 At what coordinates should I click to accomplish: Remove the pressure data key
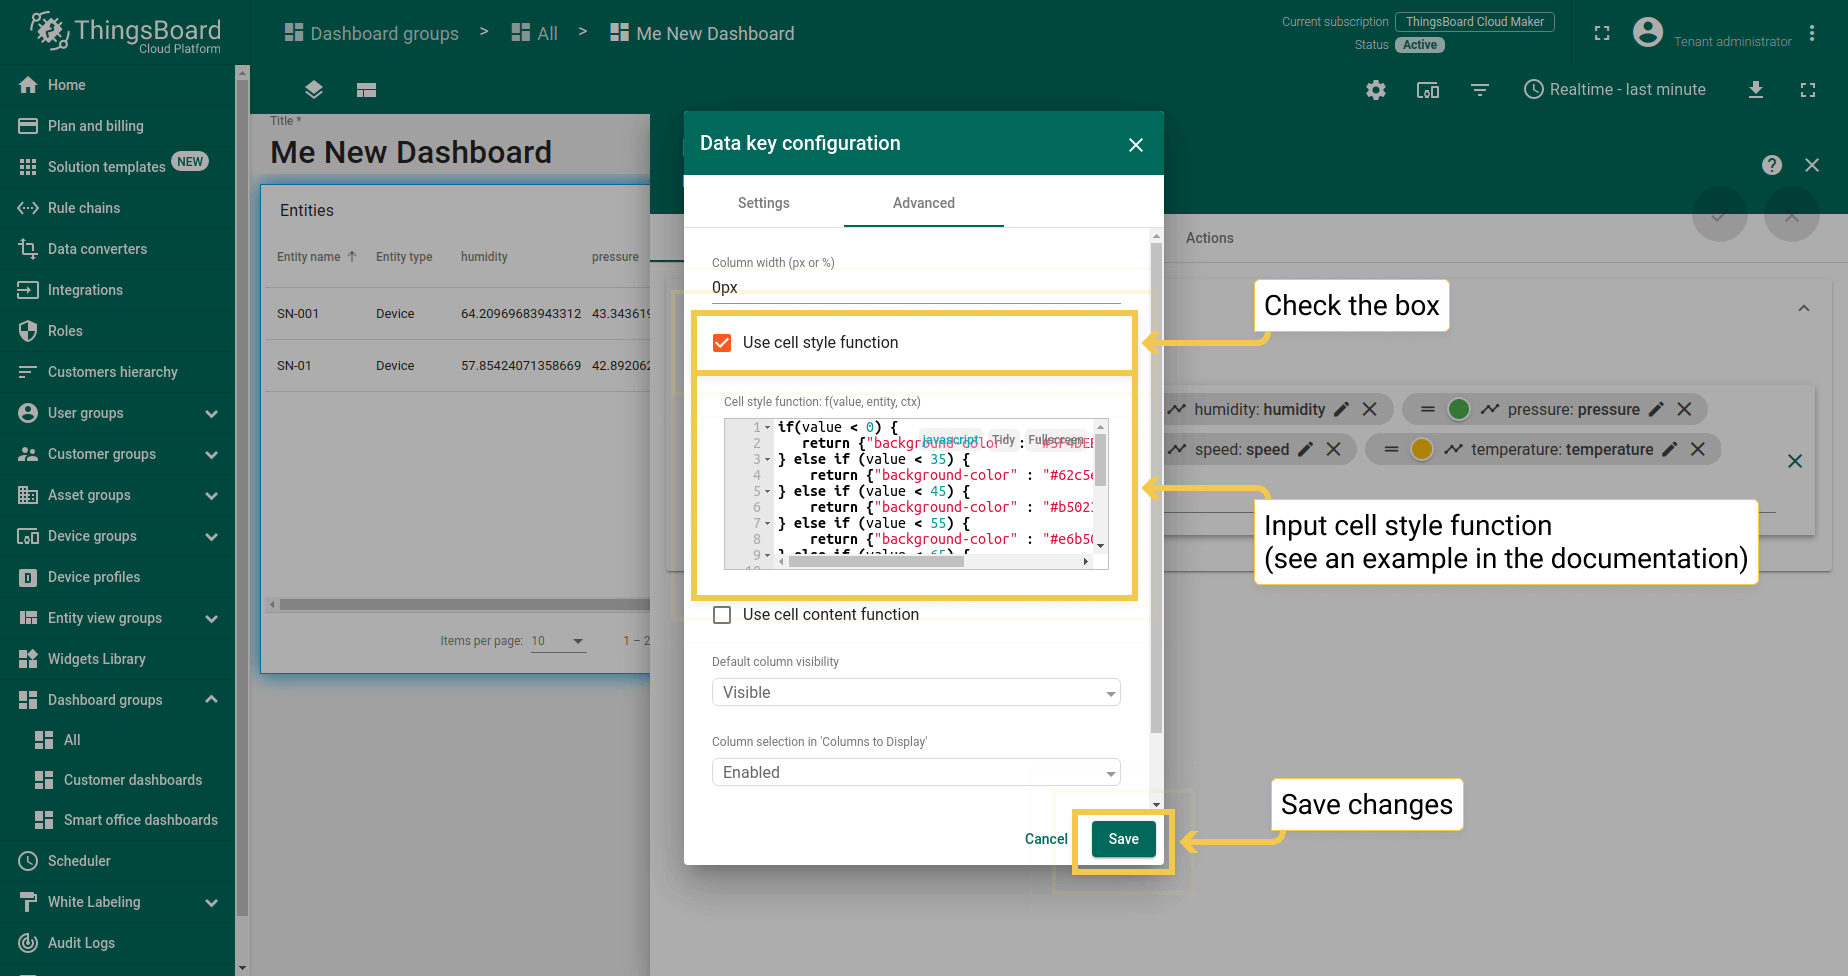(x=1684, y=409)
